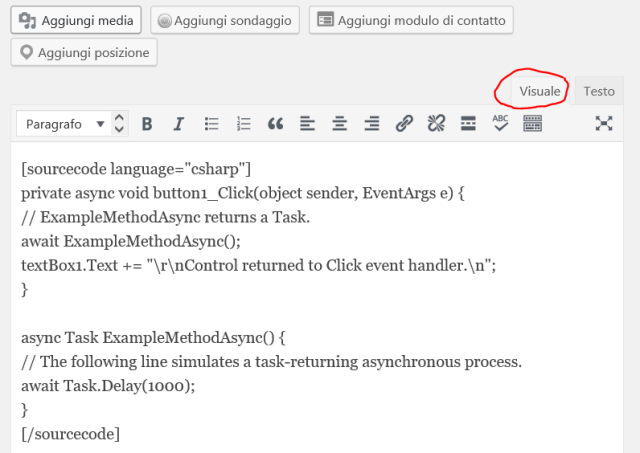Insert or edit a link
The height and width of the screenshot is (453, 640).
[404, 124]
